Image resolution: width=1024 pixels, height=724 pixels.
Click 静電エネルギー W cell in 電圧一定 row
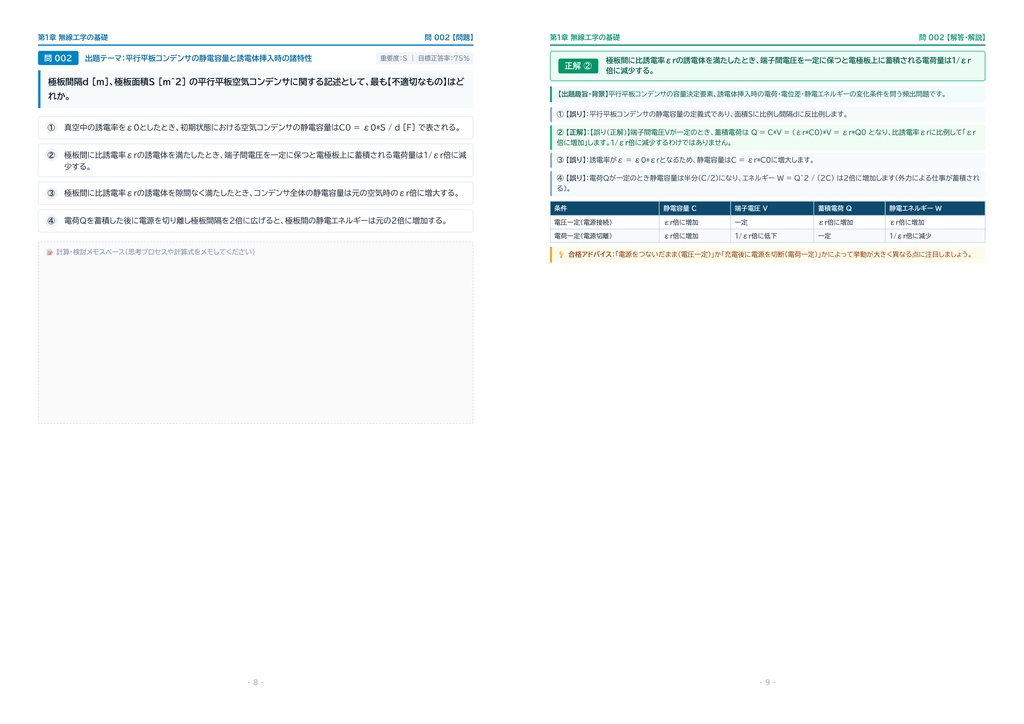[935, 222]
